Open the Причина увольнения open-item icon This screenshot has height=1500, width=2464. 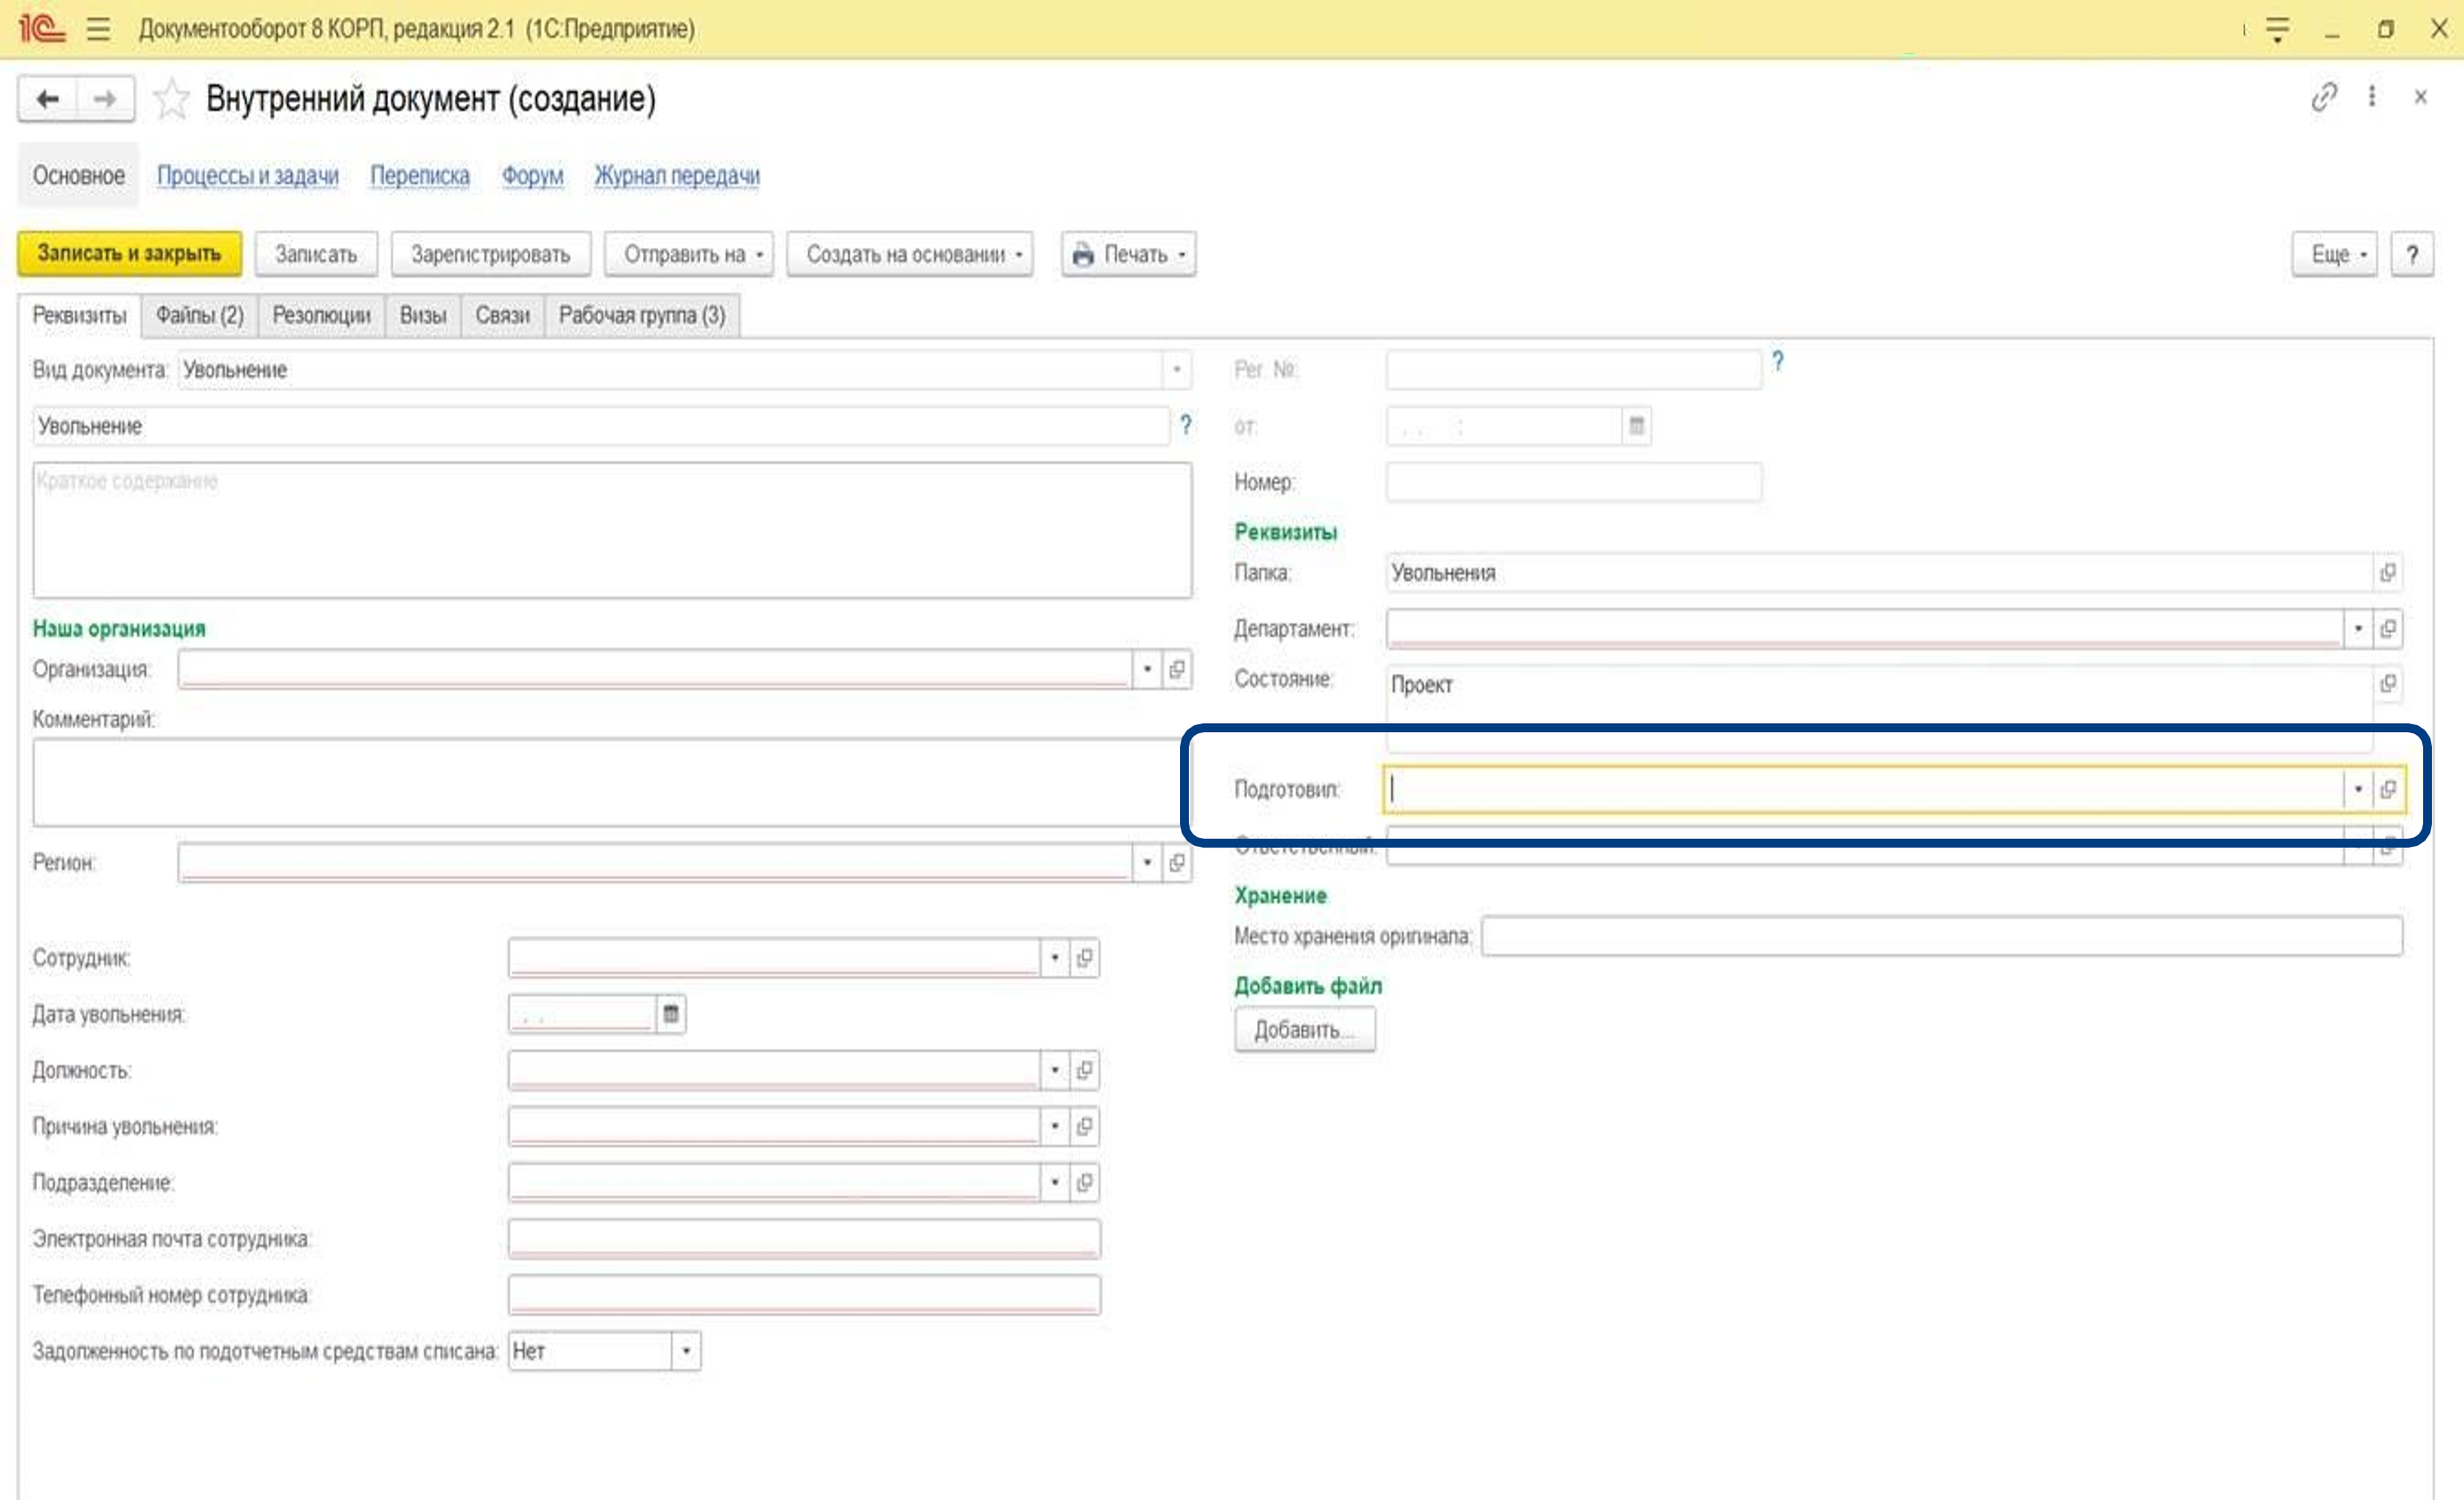click(x=1084, y=1126)
